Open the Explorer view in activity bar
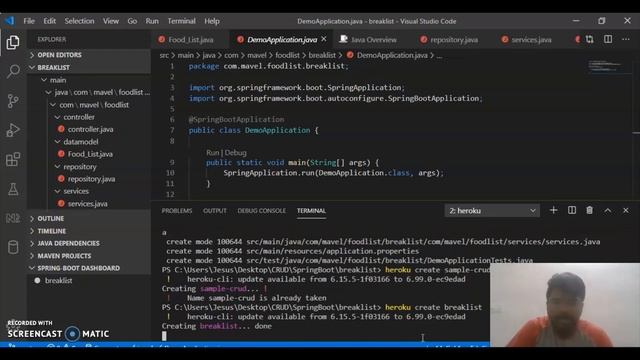The image size is (640, 360). [x=13, y=42]
